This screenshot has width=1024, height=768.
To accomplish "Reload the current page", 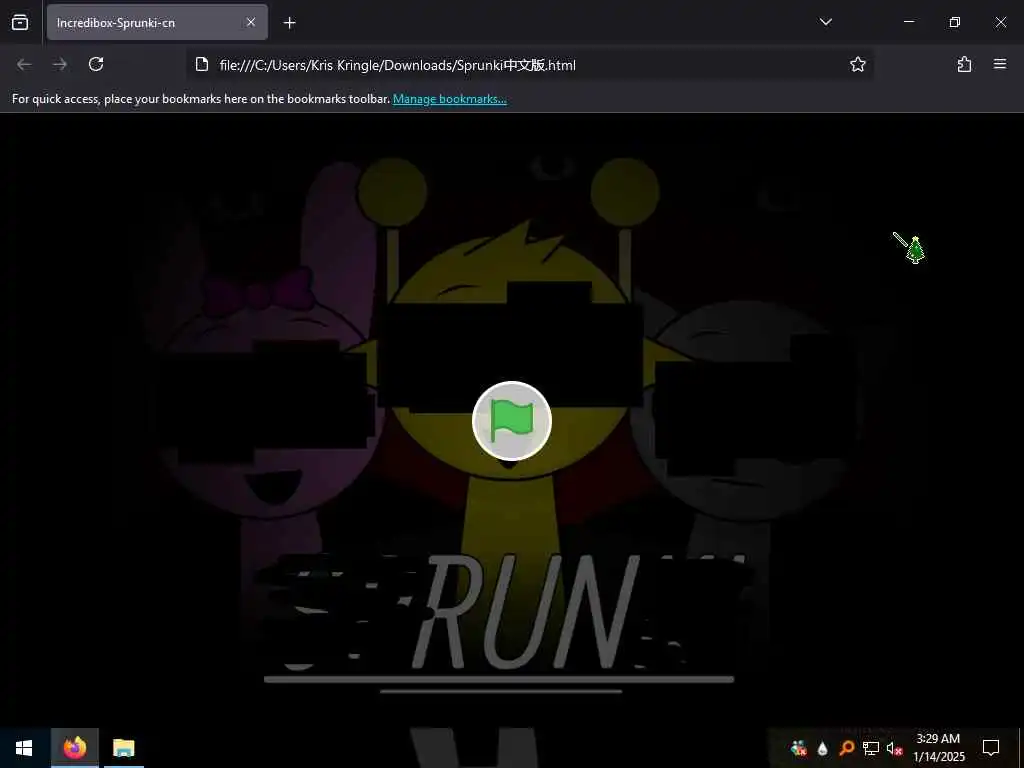I will coord(96,64).
